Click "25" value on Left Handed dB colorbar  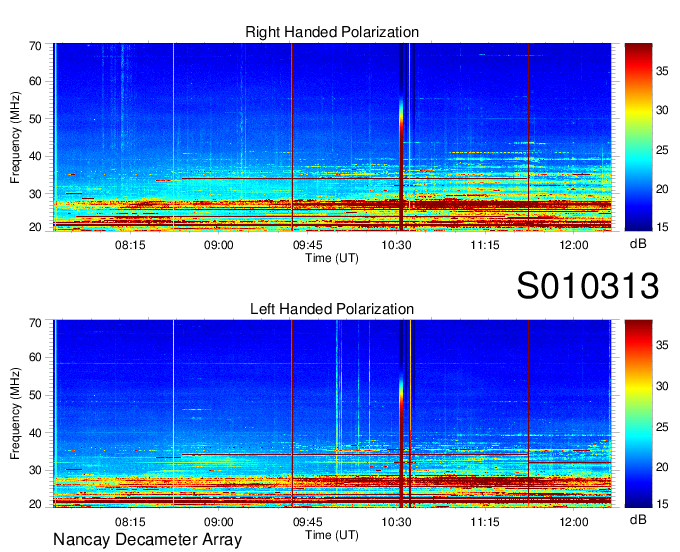pos(662,427)
